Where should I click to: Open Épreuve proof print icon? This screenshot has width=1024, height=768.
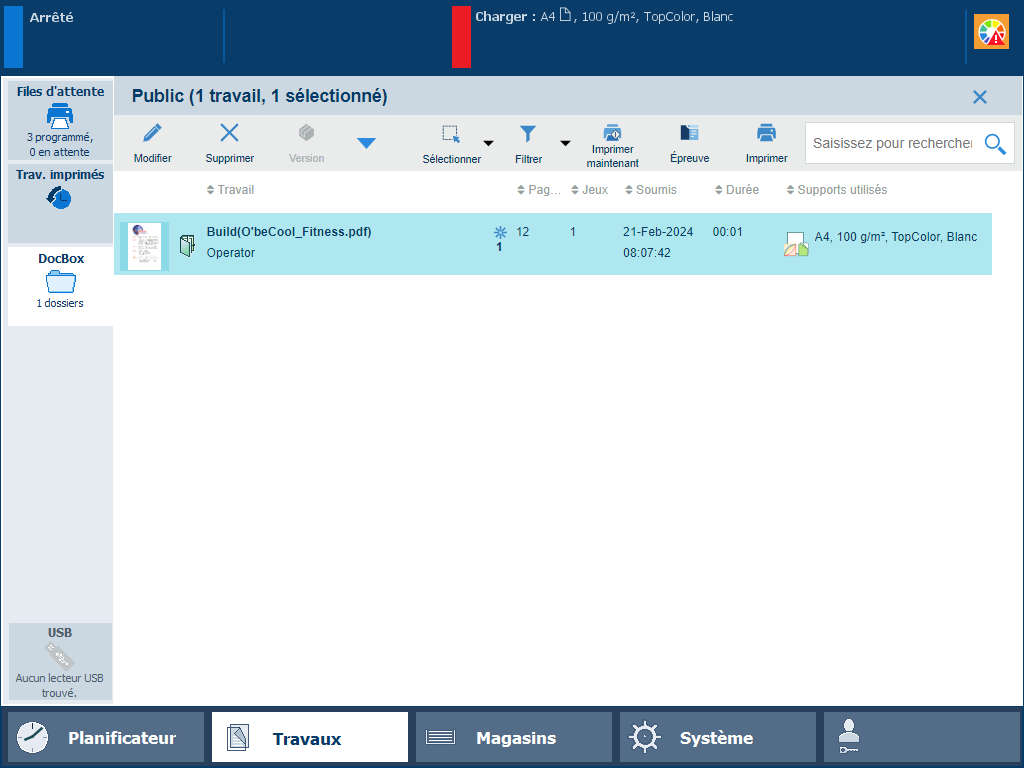pos(689,134)
